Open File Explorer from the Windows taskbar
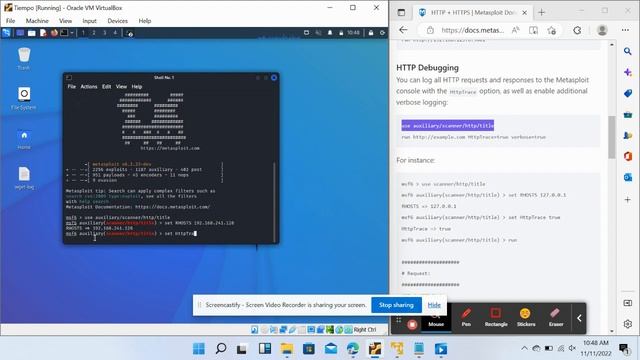Viewport: 640px width, 360px height. [287, 349]
